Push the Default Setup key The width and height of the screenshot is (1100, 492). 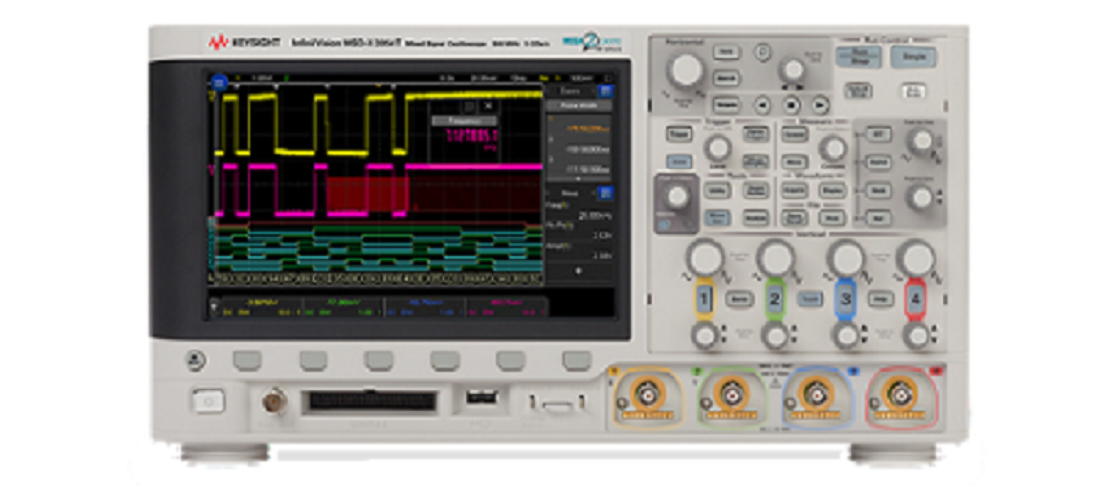coord(858,91)
